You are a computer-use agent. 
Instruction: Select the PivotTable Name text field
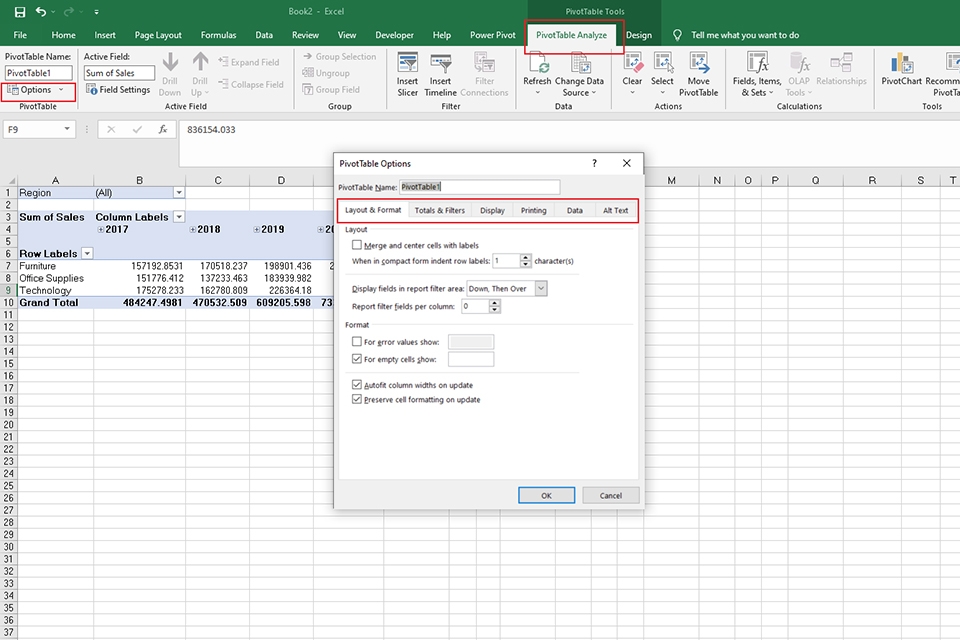click(480, 187)
